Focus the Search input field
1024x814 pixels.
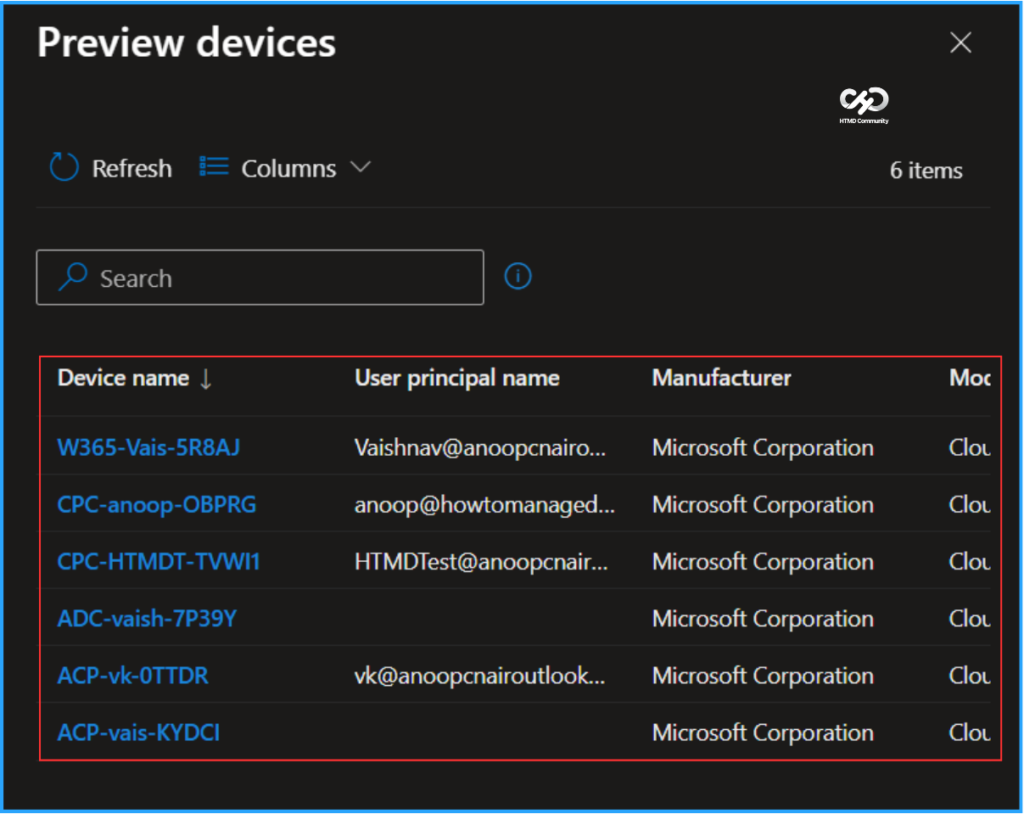[x=260, y=278]
